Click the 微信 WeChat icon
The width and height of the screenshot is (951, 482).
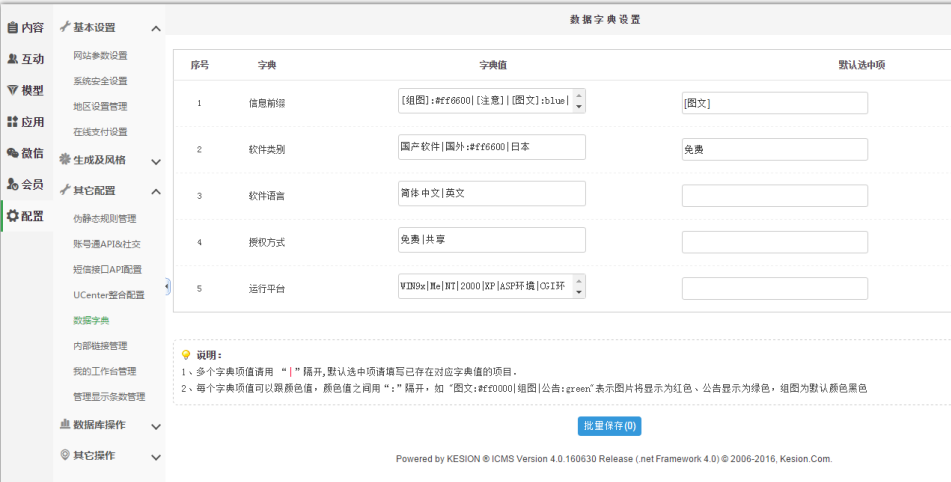(x=13, y=153)
